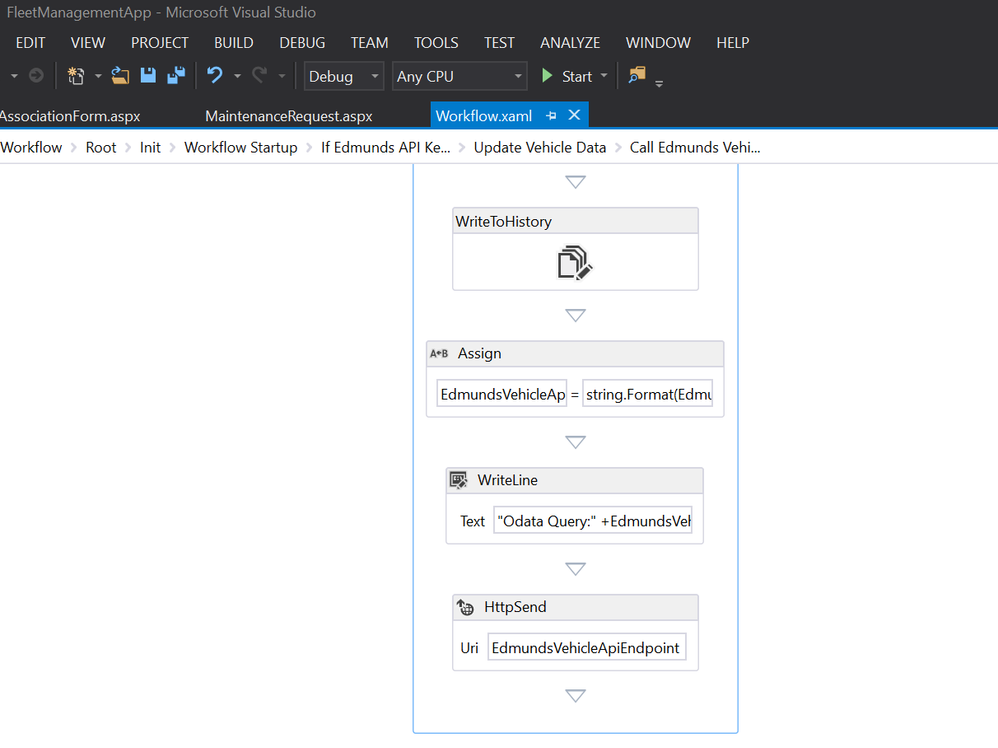Image resolution: width=998 pixels, height=748 pixels.
Task: Open the VIEW menu
Action: coord(88,43)
